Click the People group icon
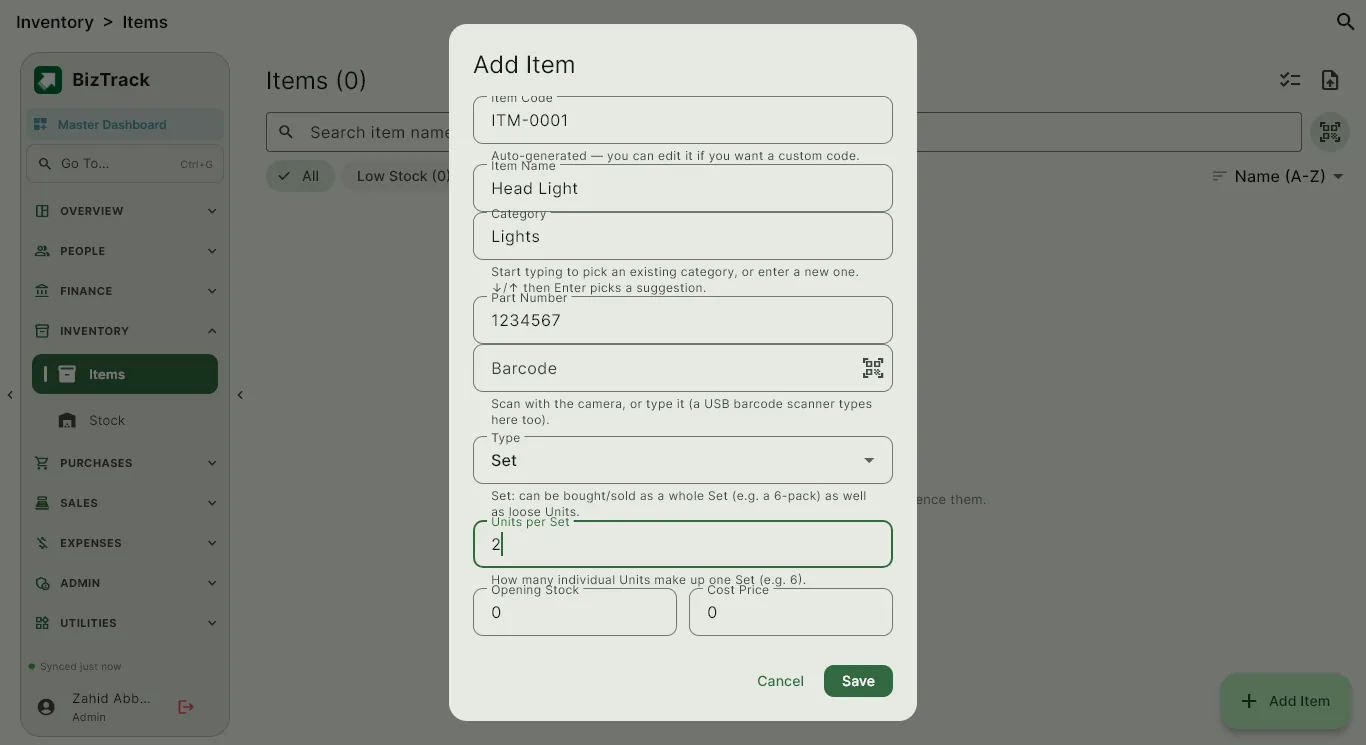Screen dimensions: 1366x745 [42, 251]
